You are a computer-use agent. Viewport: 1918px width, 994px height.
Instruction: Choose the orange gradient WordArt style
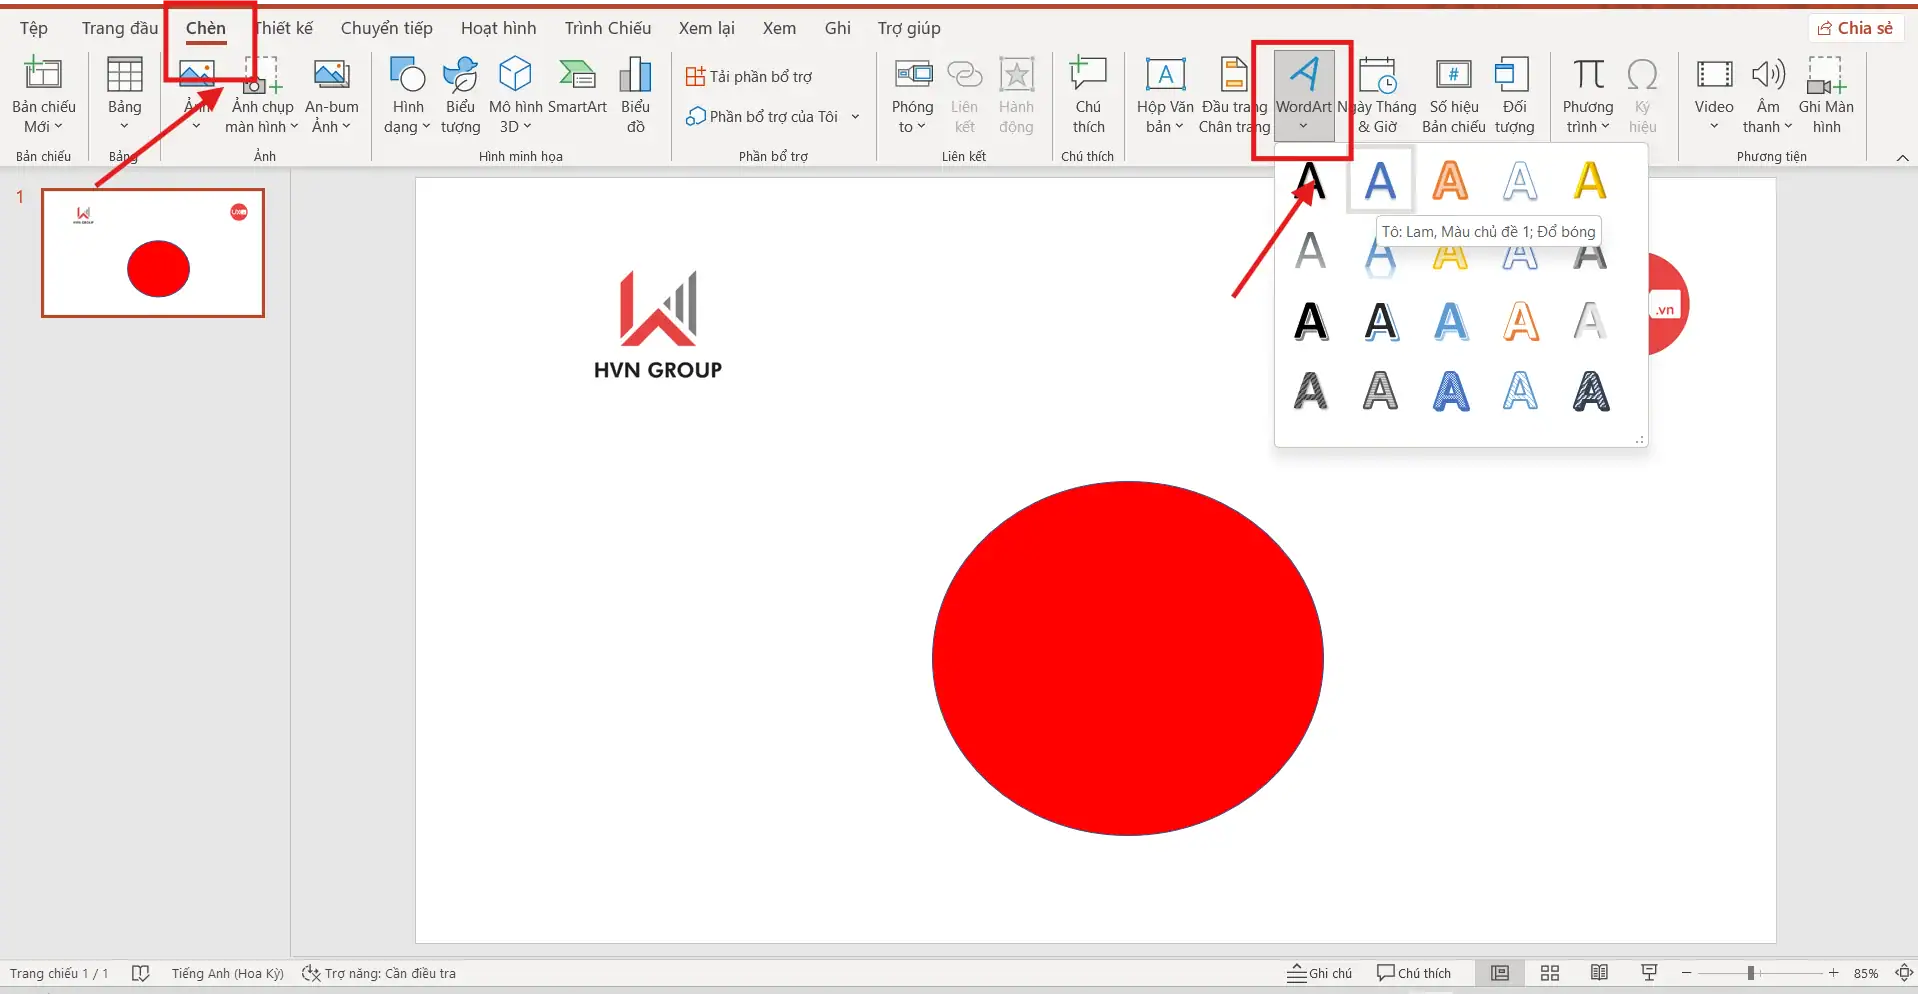1450,181
